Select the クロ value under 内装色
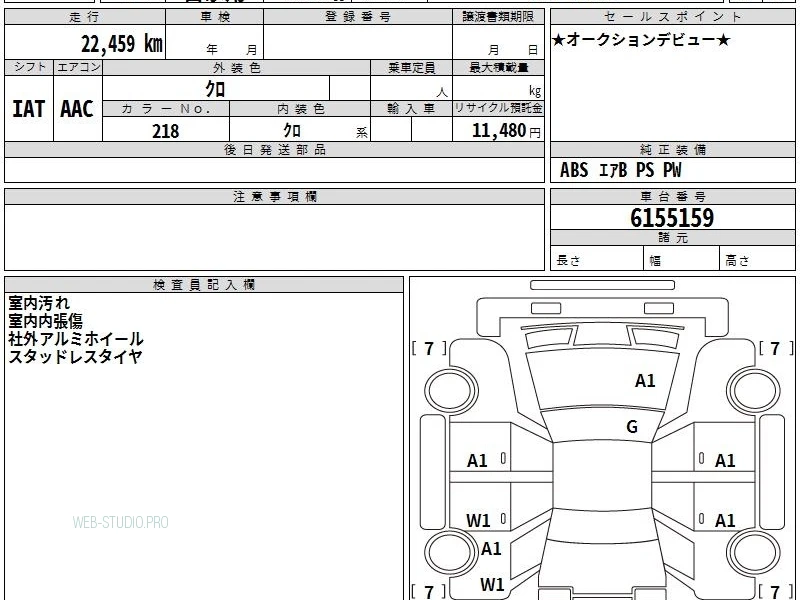The height and width of the screenshot is (600, 800). click(x=292, y=131)
